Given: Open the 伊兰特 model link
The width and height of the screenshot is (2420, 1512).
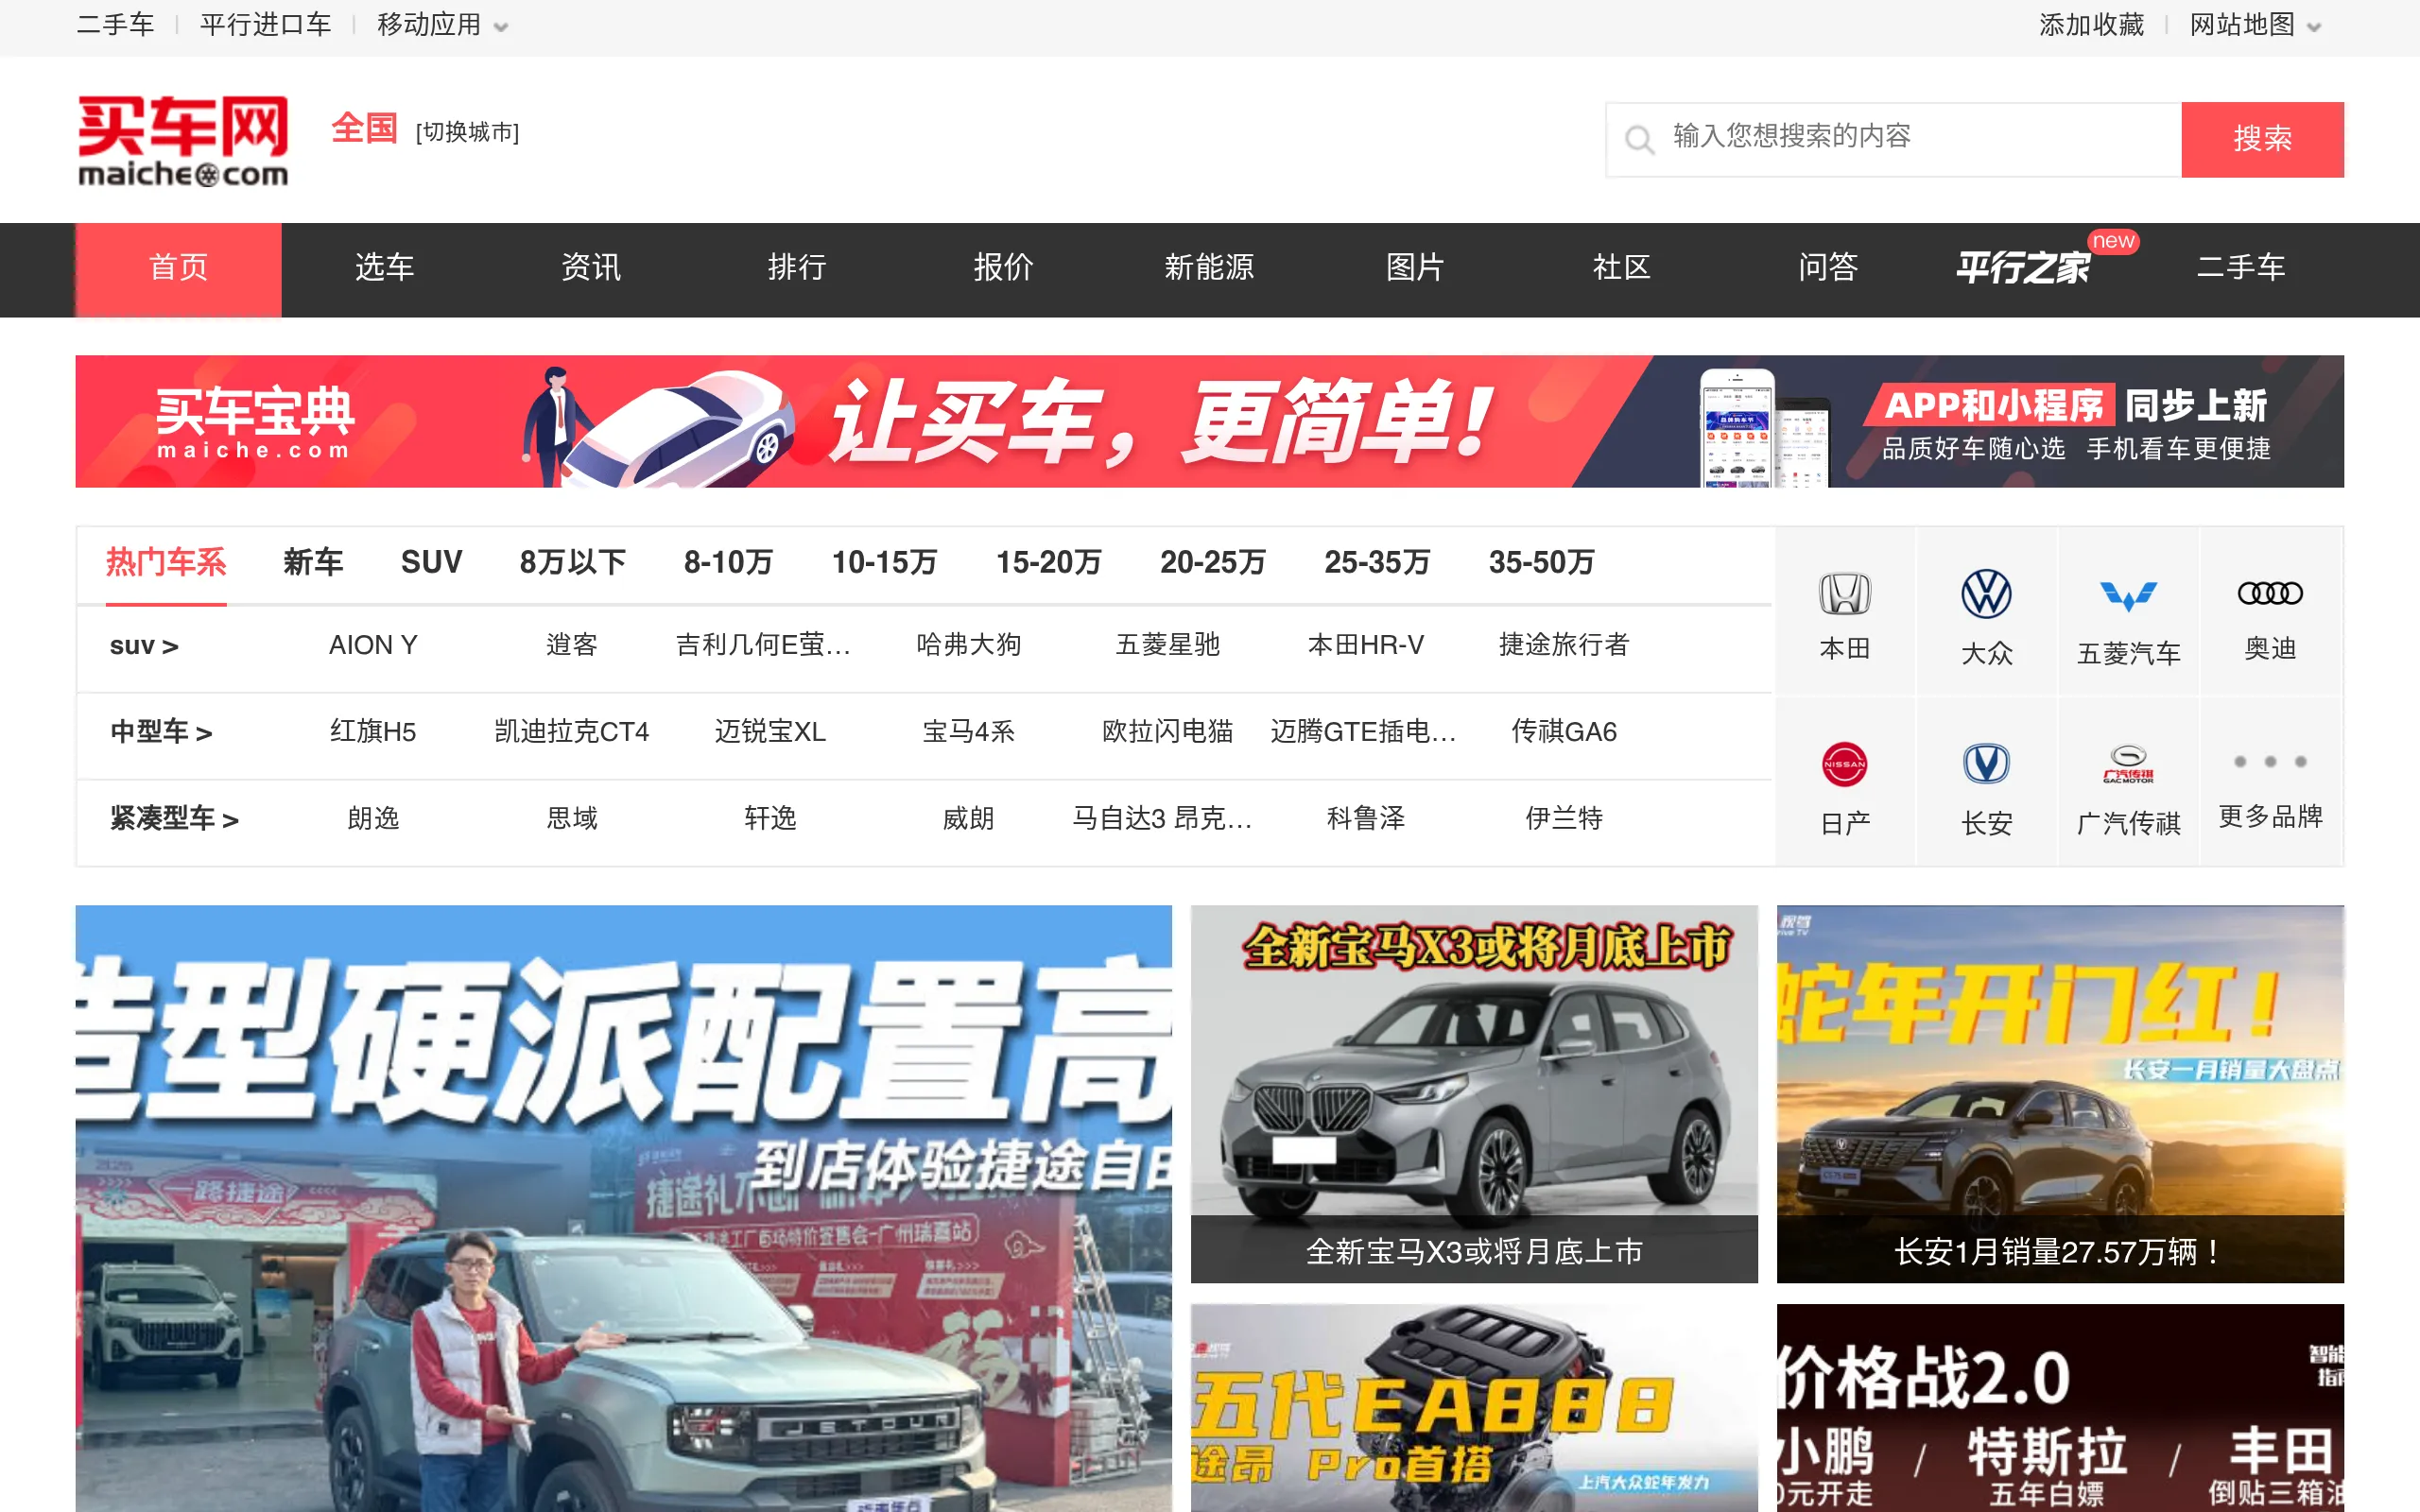Looking at the screenshot, I should [1564, 819].
